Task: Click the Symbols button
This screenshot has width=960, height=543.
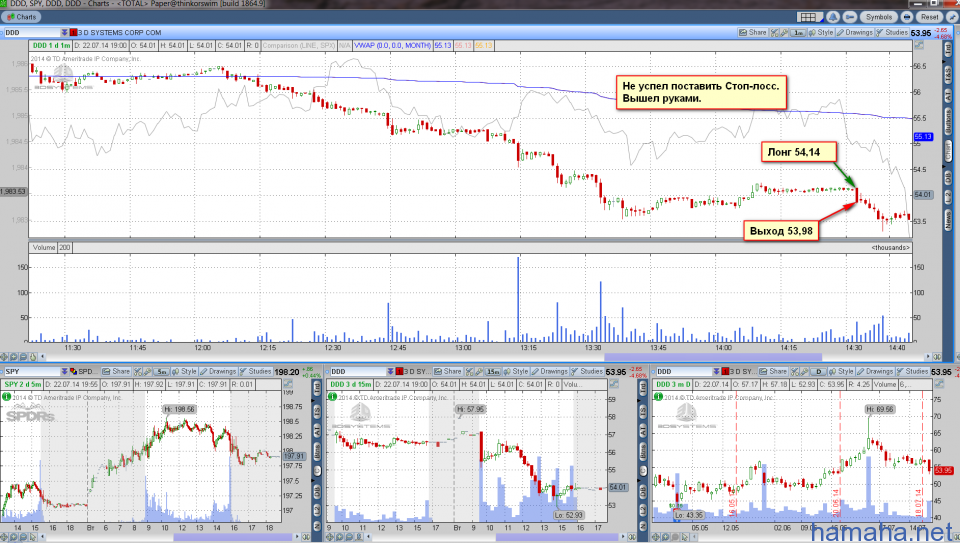Action: (879, 17)
